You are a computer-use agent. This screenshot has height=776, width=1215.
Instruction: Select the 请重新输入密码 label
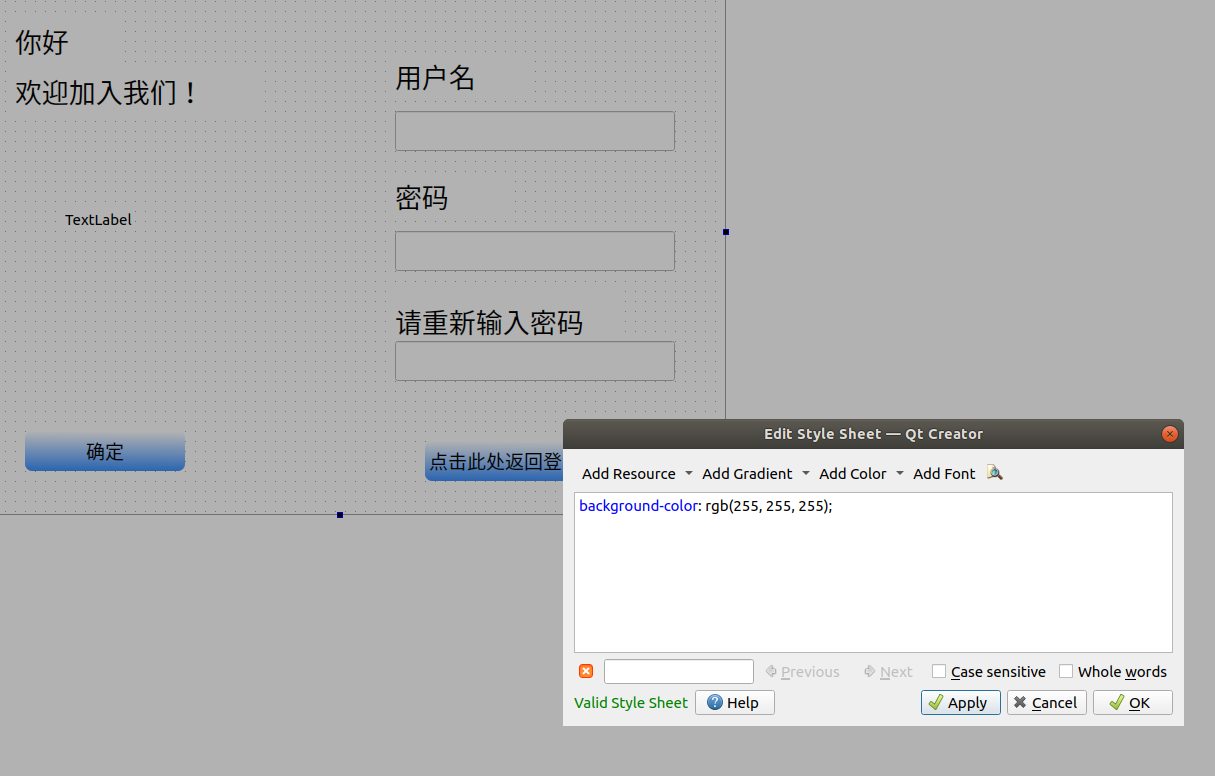point(489,323)
